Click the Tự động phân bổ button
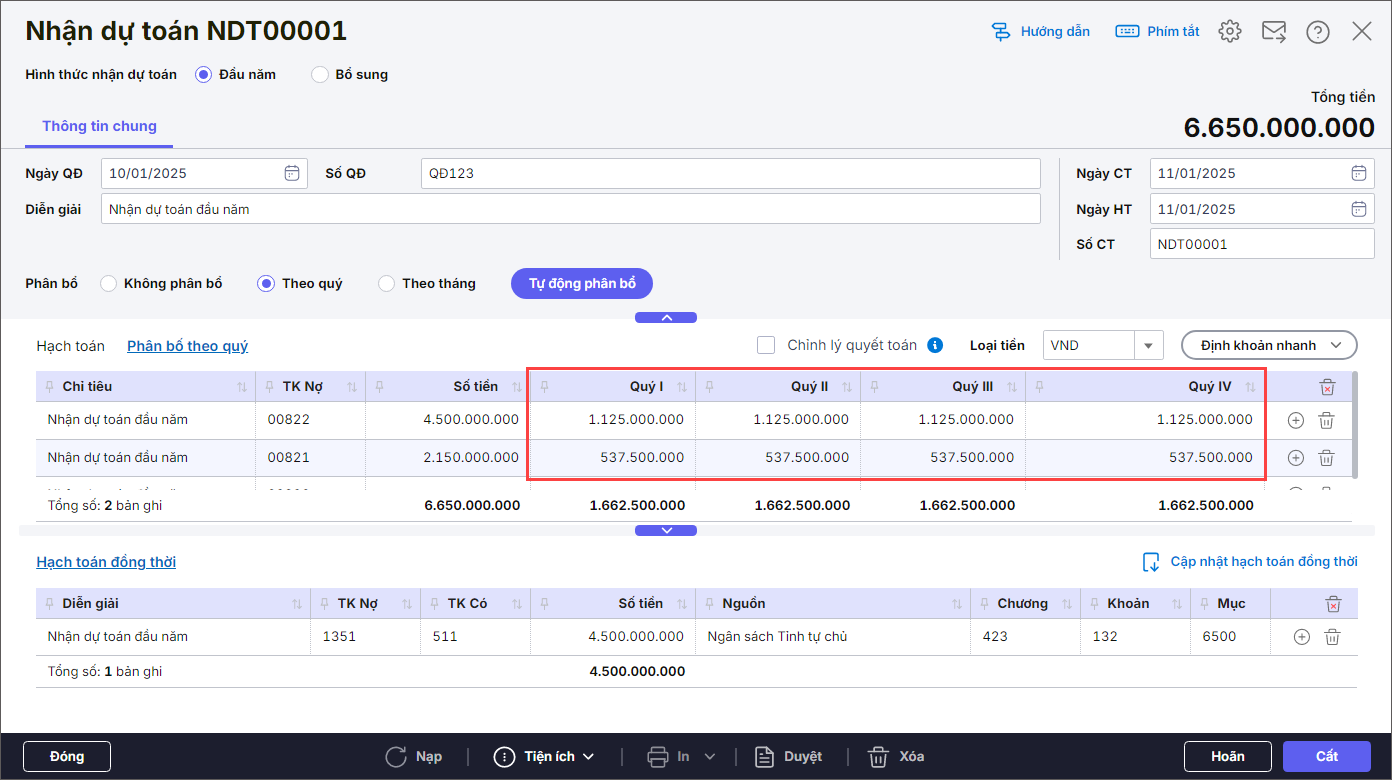Viewport: 1392px width, 780px height. (582, 284)
